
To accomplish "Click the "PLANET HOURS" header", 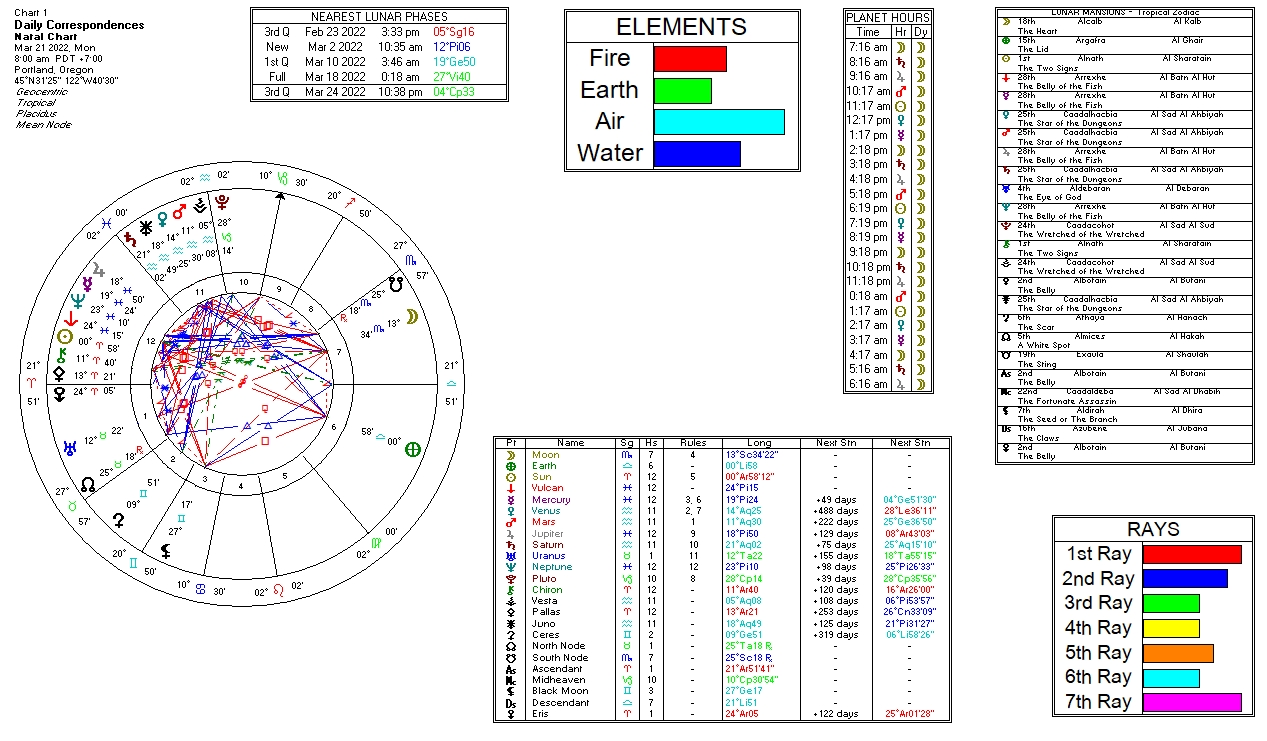I will coord(888,17).
